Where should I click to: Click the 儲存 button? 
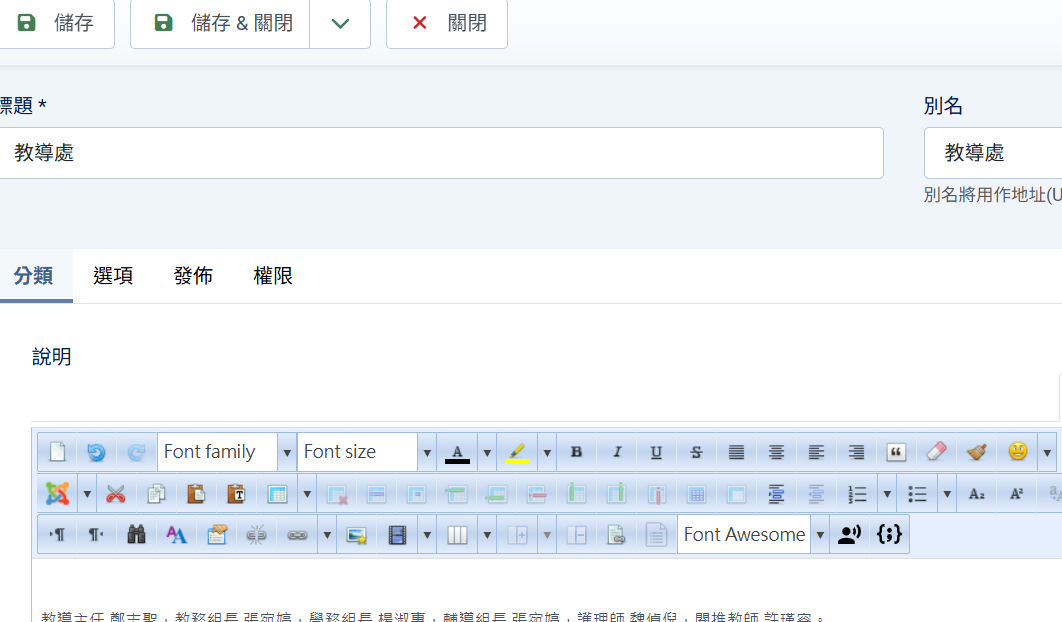[56, 23]
